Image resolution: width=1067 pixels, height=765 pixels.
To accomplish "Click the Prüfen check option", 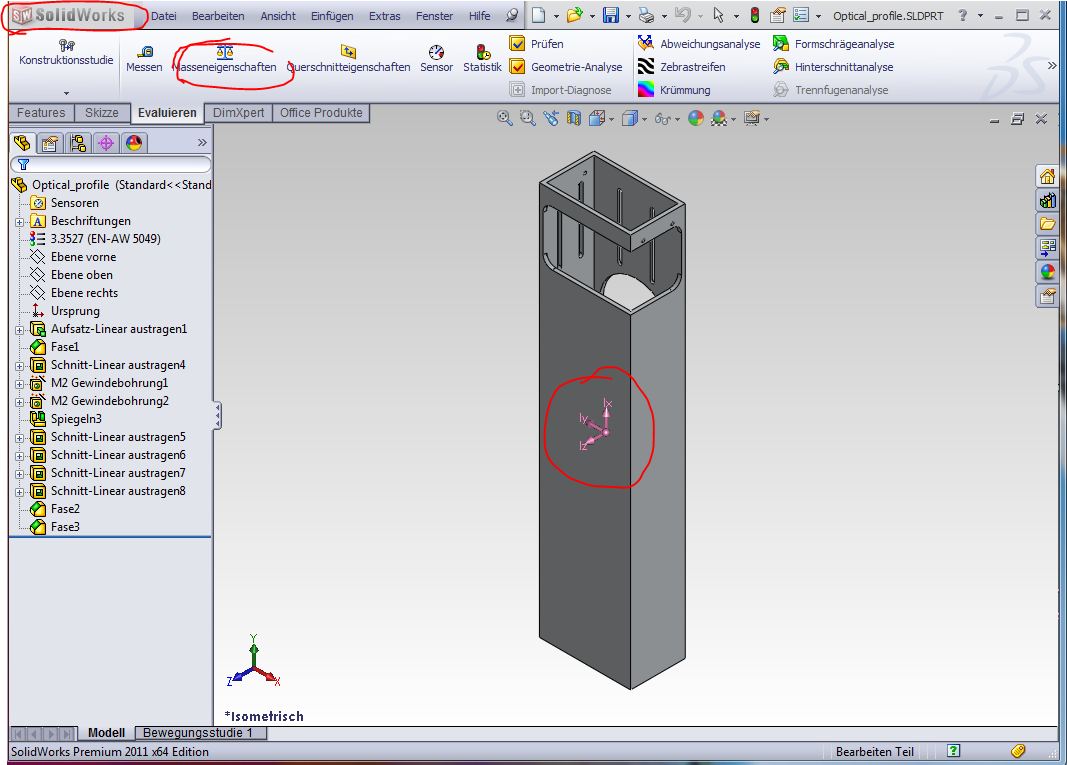I will click(536, 44).
